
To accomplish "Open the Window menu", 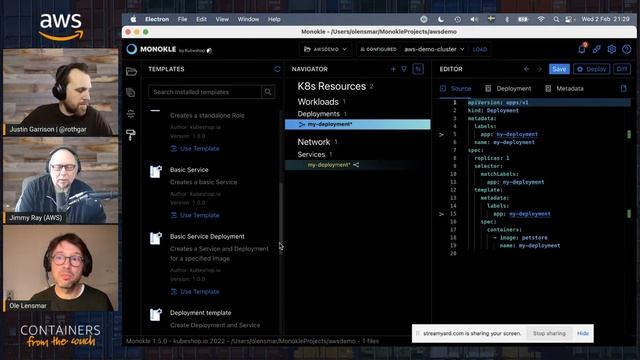I will click(248, 19).
